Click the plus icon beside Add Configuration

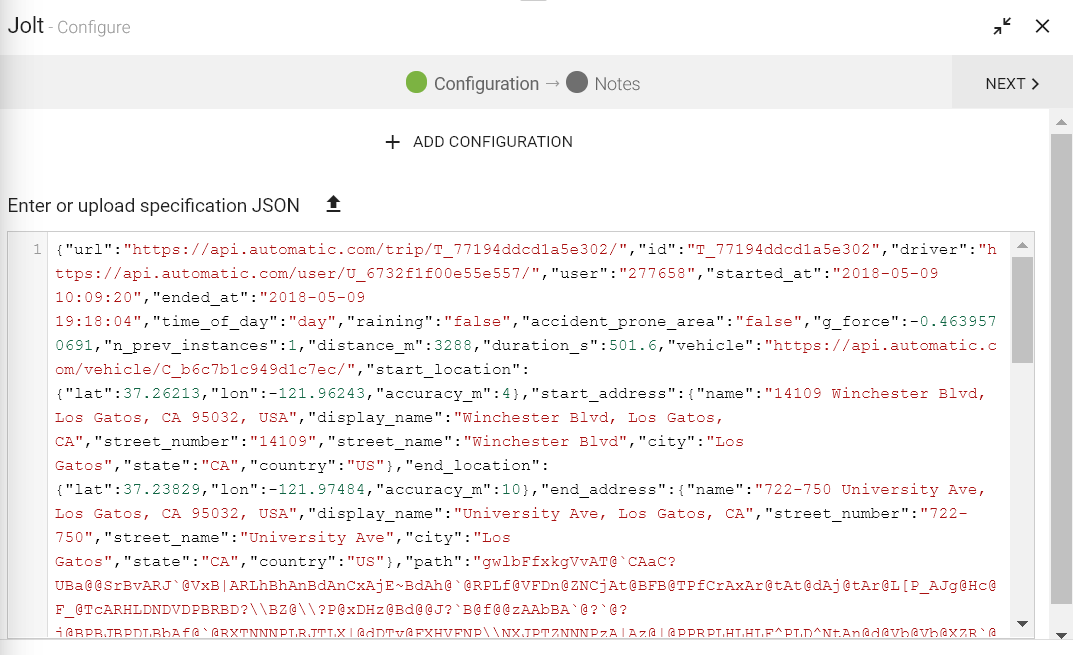pyautogui.click(x=393, y=142)
